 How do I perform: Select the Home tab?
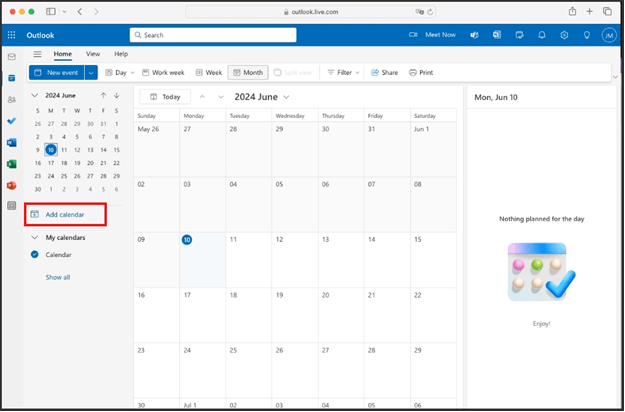63,54
